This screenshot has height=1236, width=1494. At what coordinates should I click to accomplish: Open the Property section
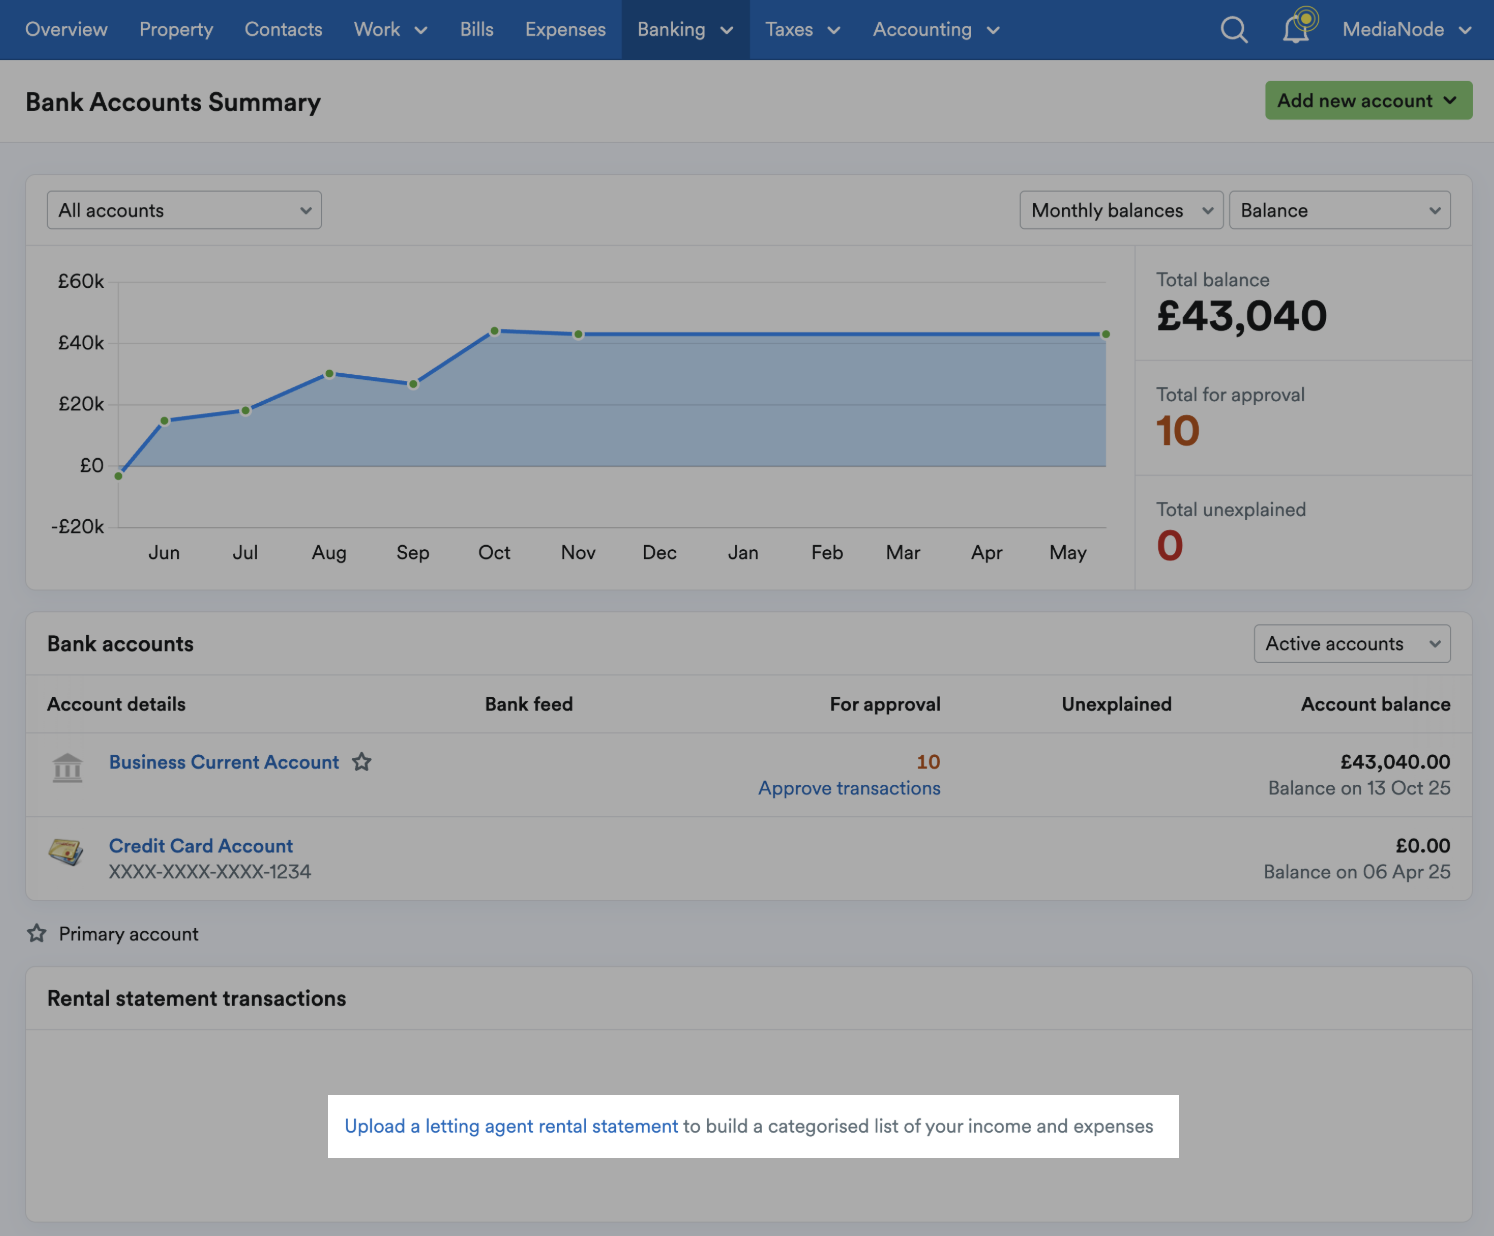[x=176, y=30]
